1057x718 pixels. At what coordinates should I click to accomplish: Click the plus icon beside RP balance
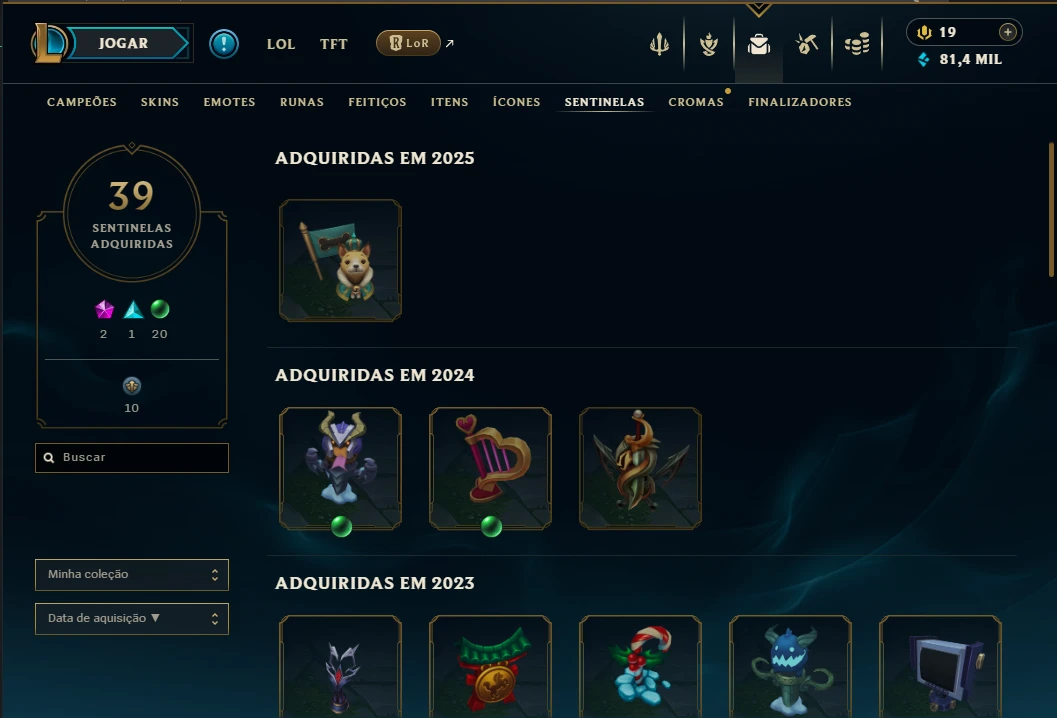[x=1007, y=32]
